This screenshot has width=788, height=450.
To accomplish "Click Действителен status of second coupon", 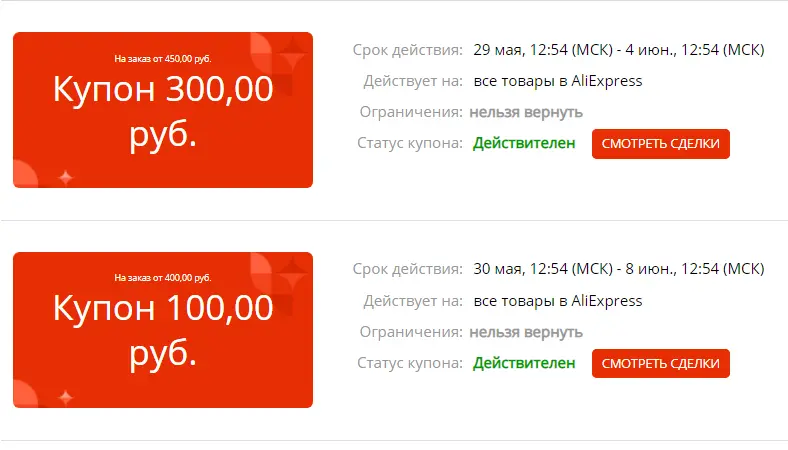I will [524, 363].
